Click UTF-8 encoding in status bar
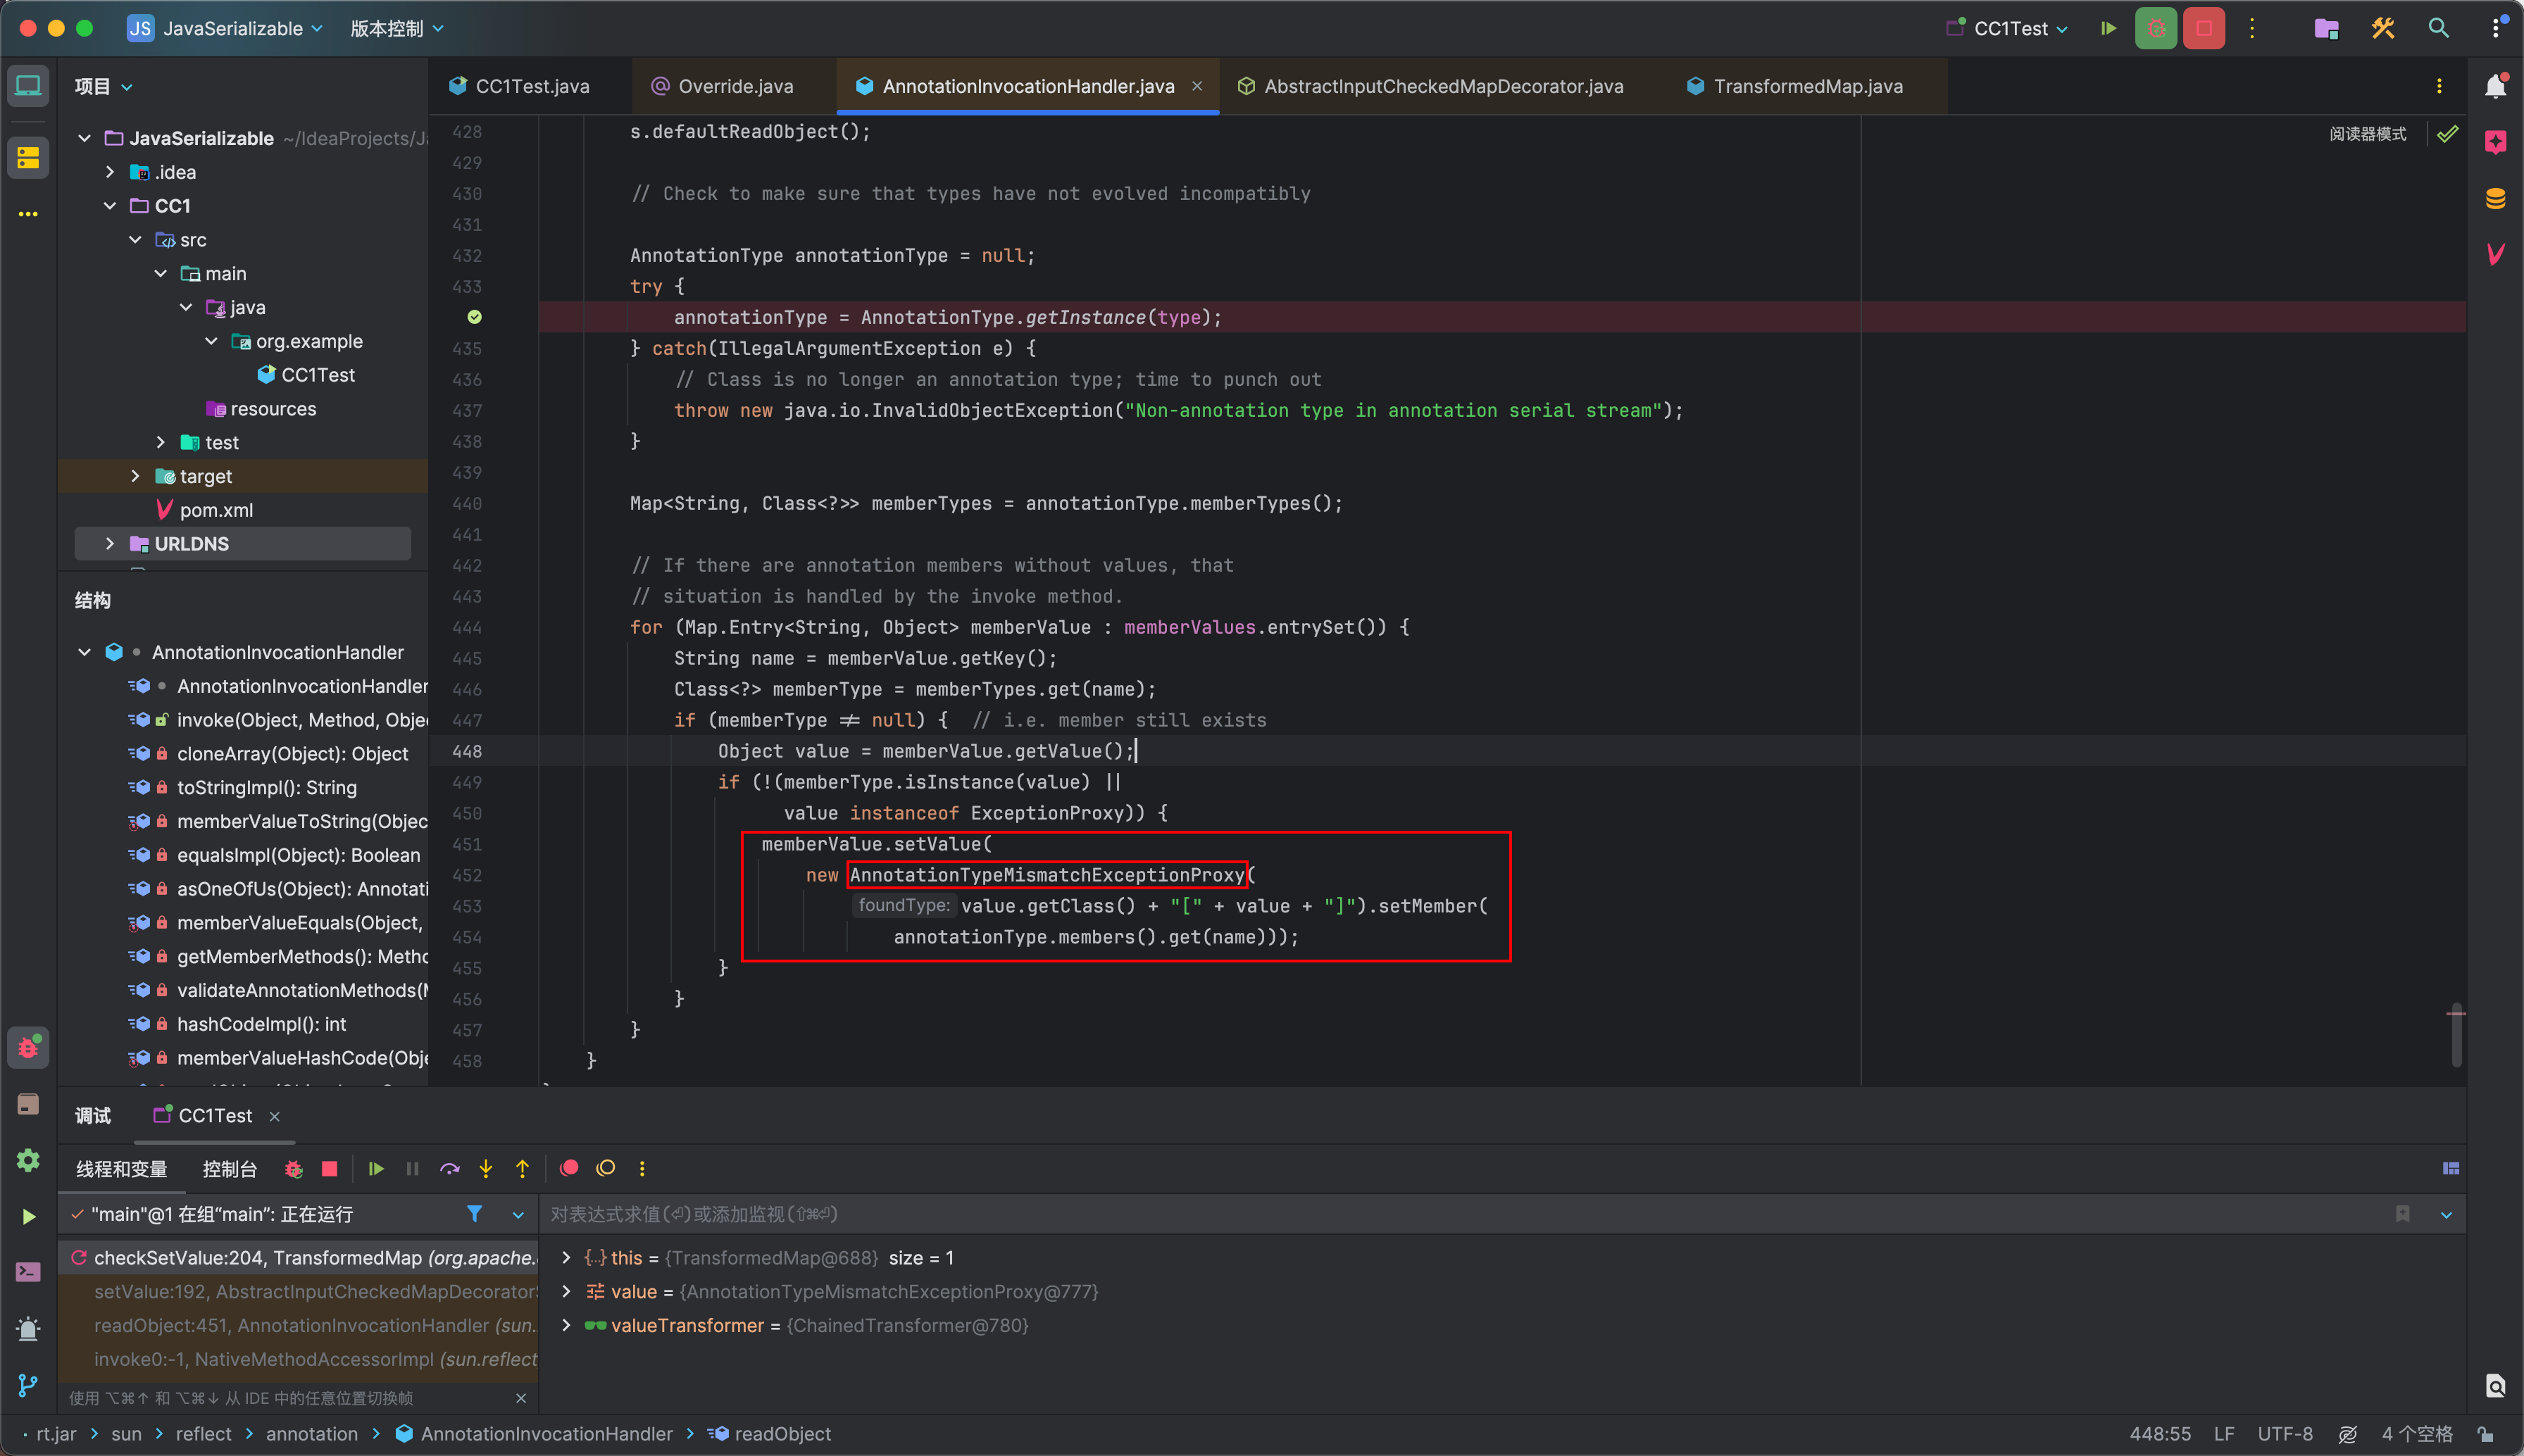The width and height of the screenshot is (2524, 1456). [x=2285, y=1434]
